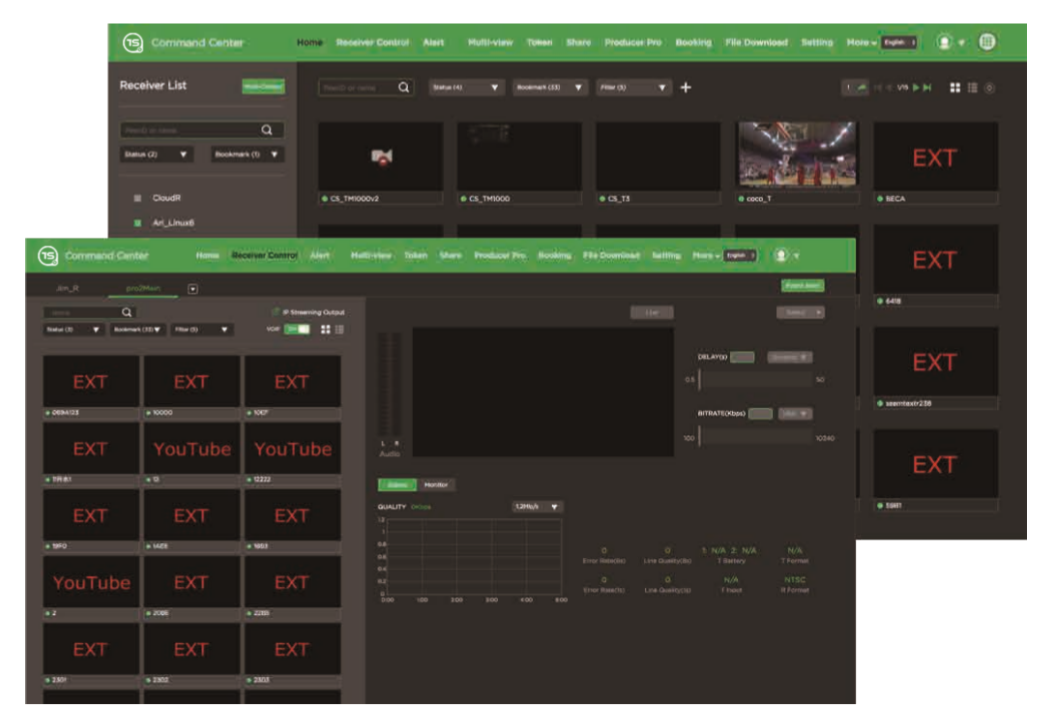The image size is (1043, 723).
Task: Open the Status (2) dropdown in Receiver List
Action: point(157,155)
